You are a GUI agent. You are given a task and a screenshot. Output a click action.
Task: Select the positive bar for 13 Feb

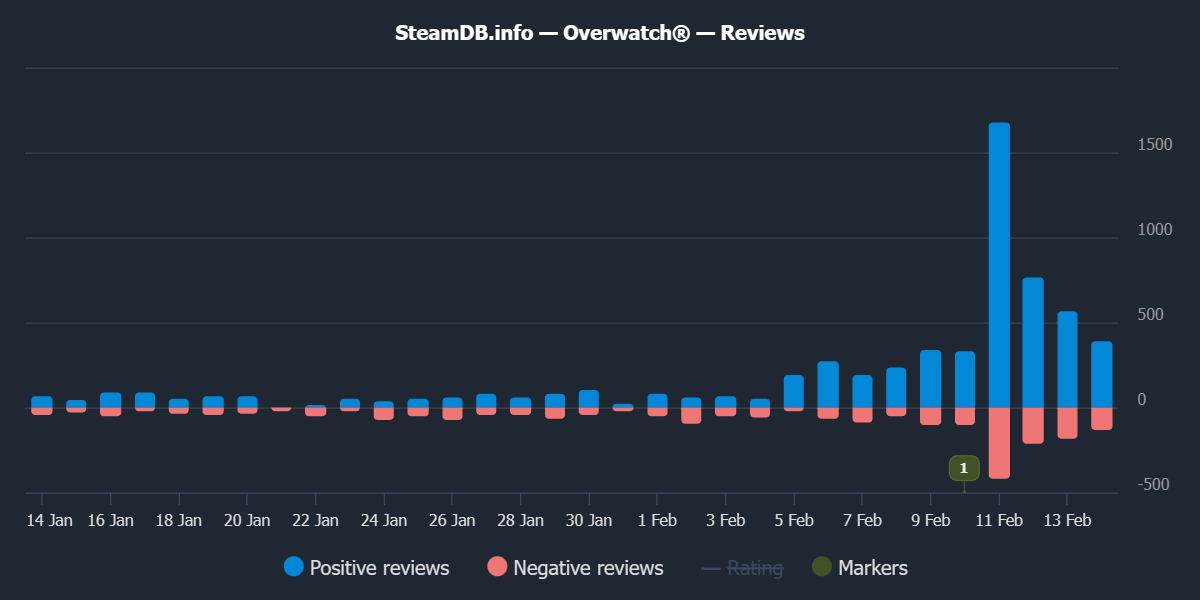[1067, 360]
